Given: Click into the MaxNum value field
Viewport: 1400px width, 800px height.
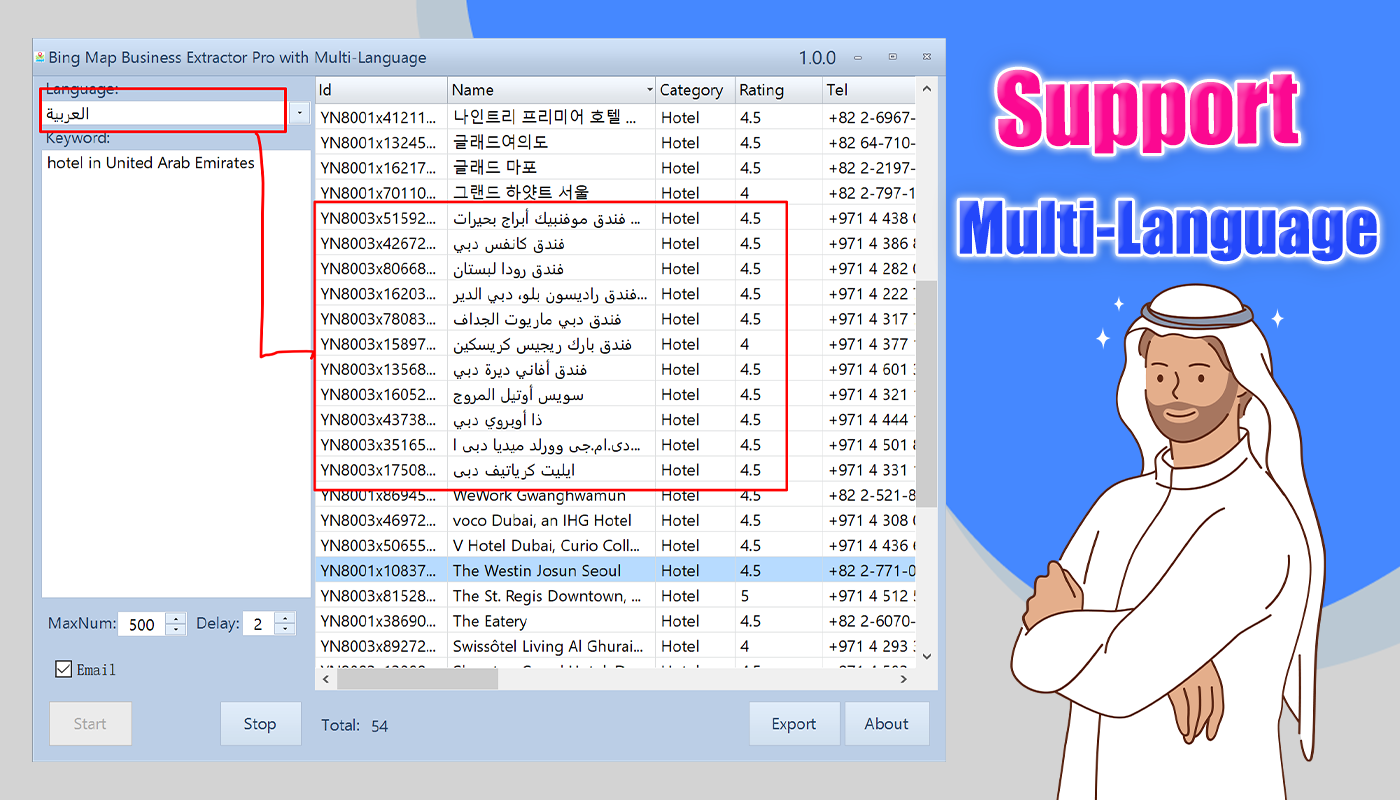Looking at the screenshot, I should [142, 624].
